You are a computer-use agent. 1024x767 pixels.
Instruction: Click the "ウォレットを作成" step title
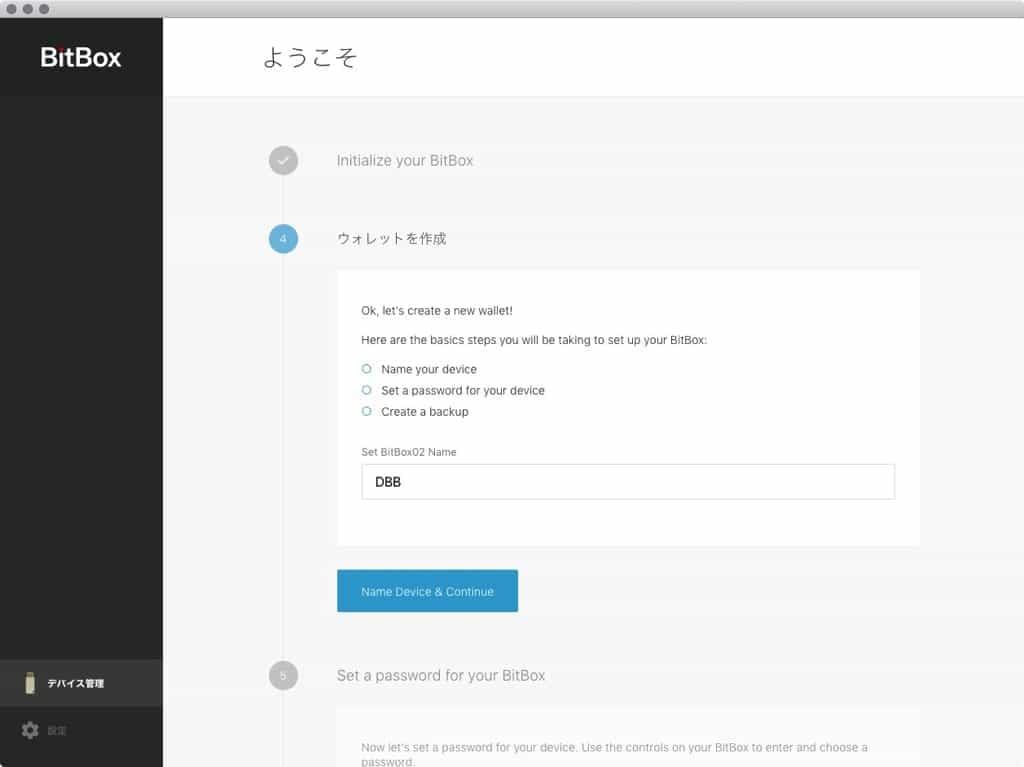(392, 238)
